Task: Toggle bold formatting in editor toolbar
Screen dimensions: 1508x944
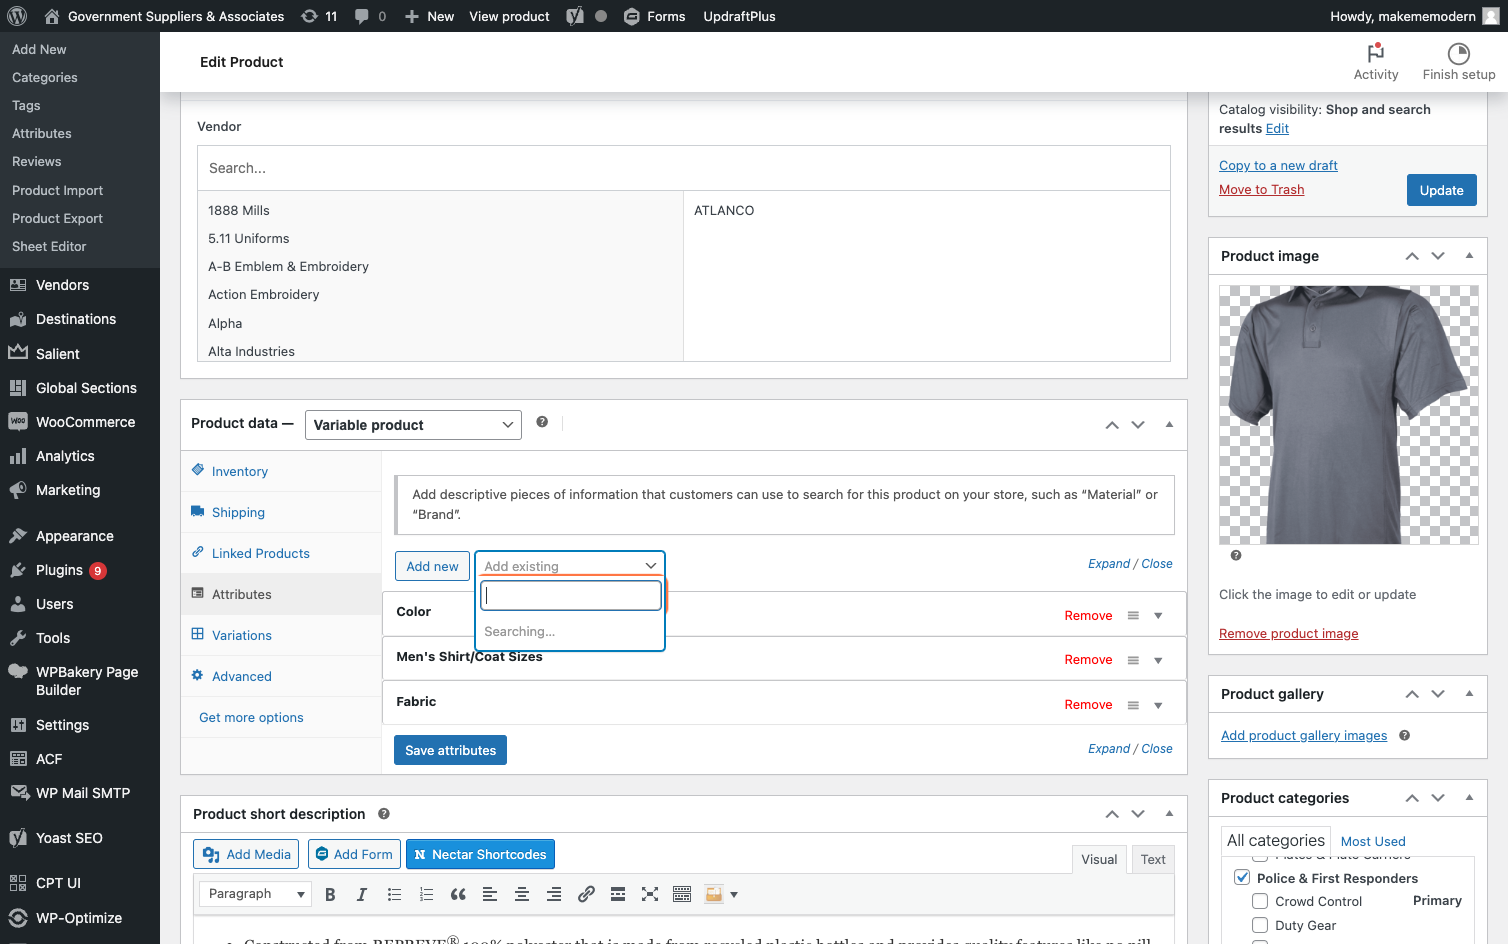Action: (330, 895)
